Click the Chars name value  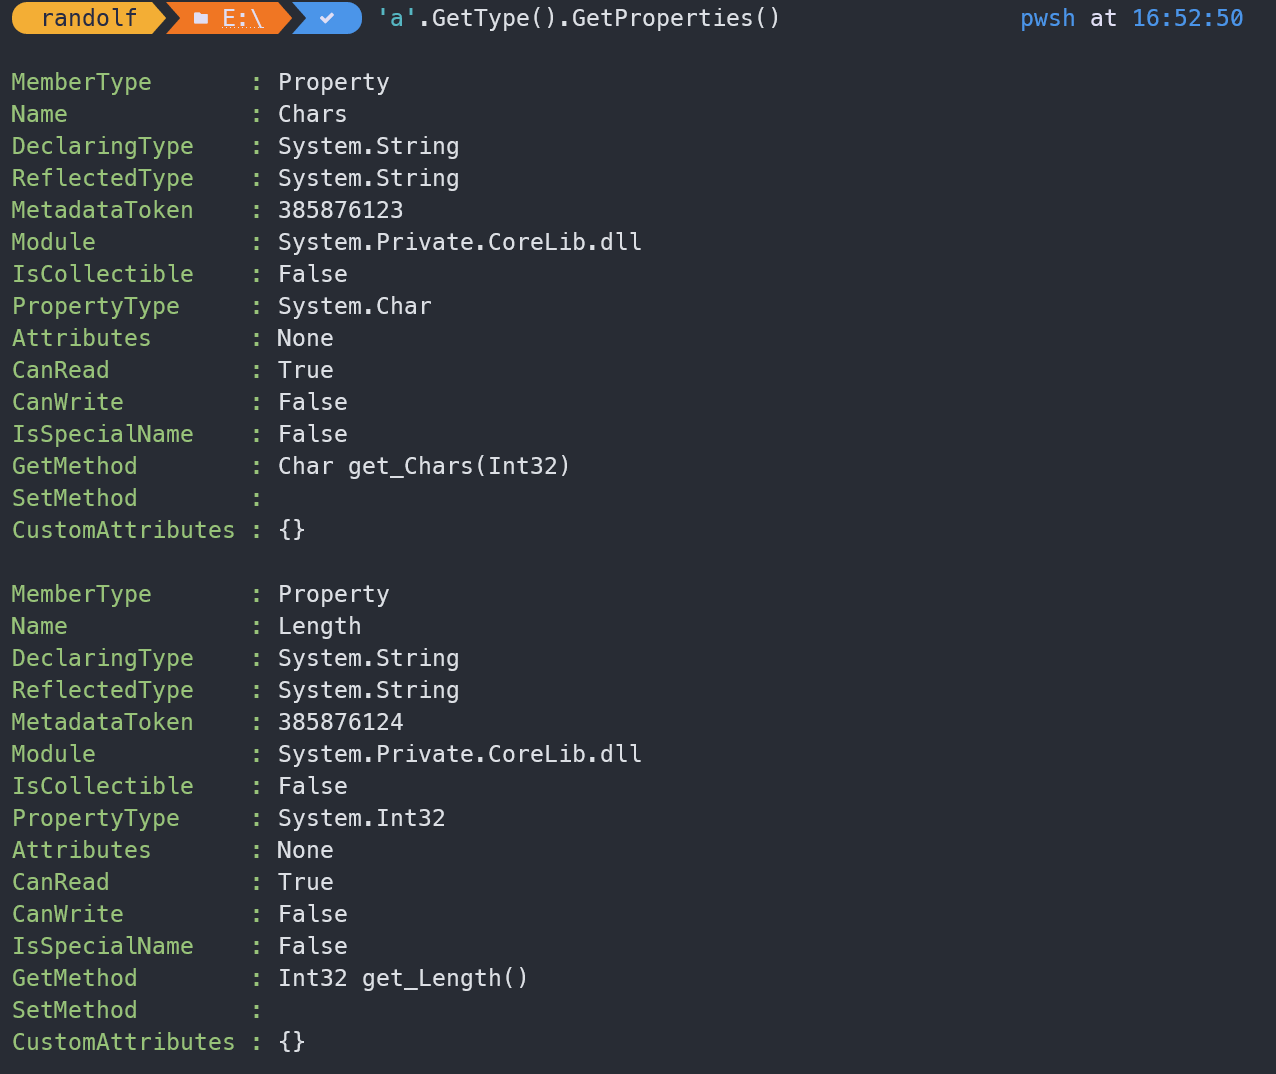pyautogui.click(x=312, y=114)
